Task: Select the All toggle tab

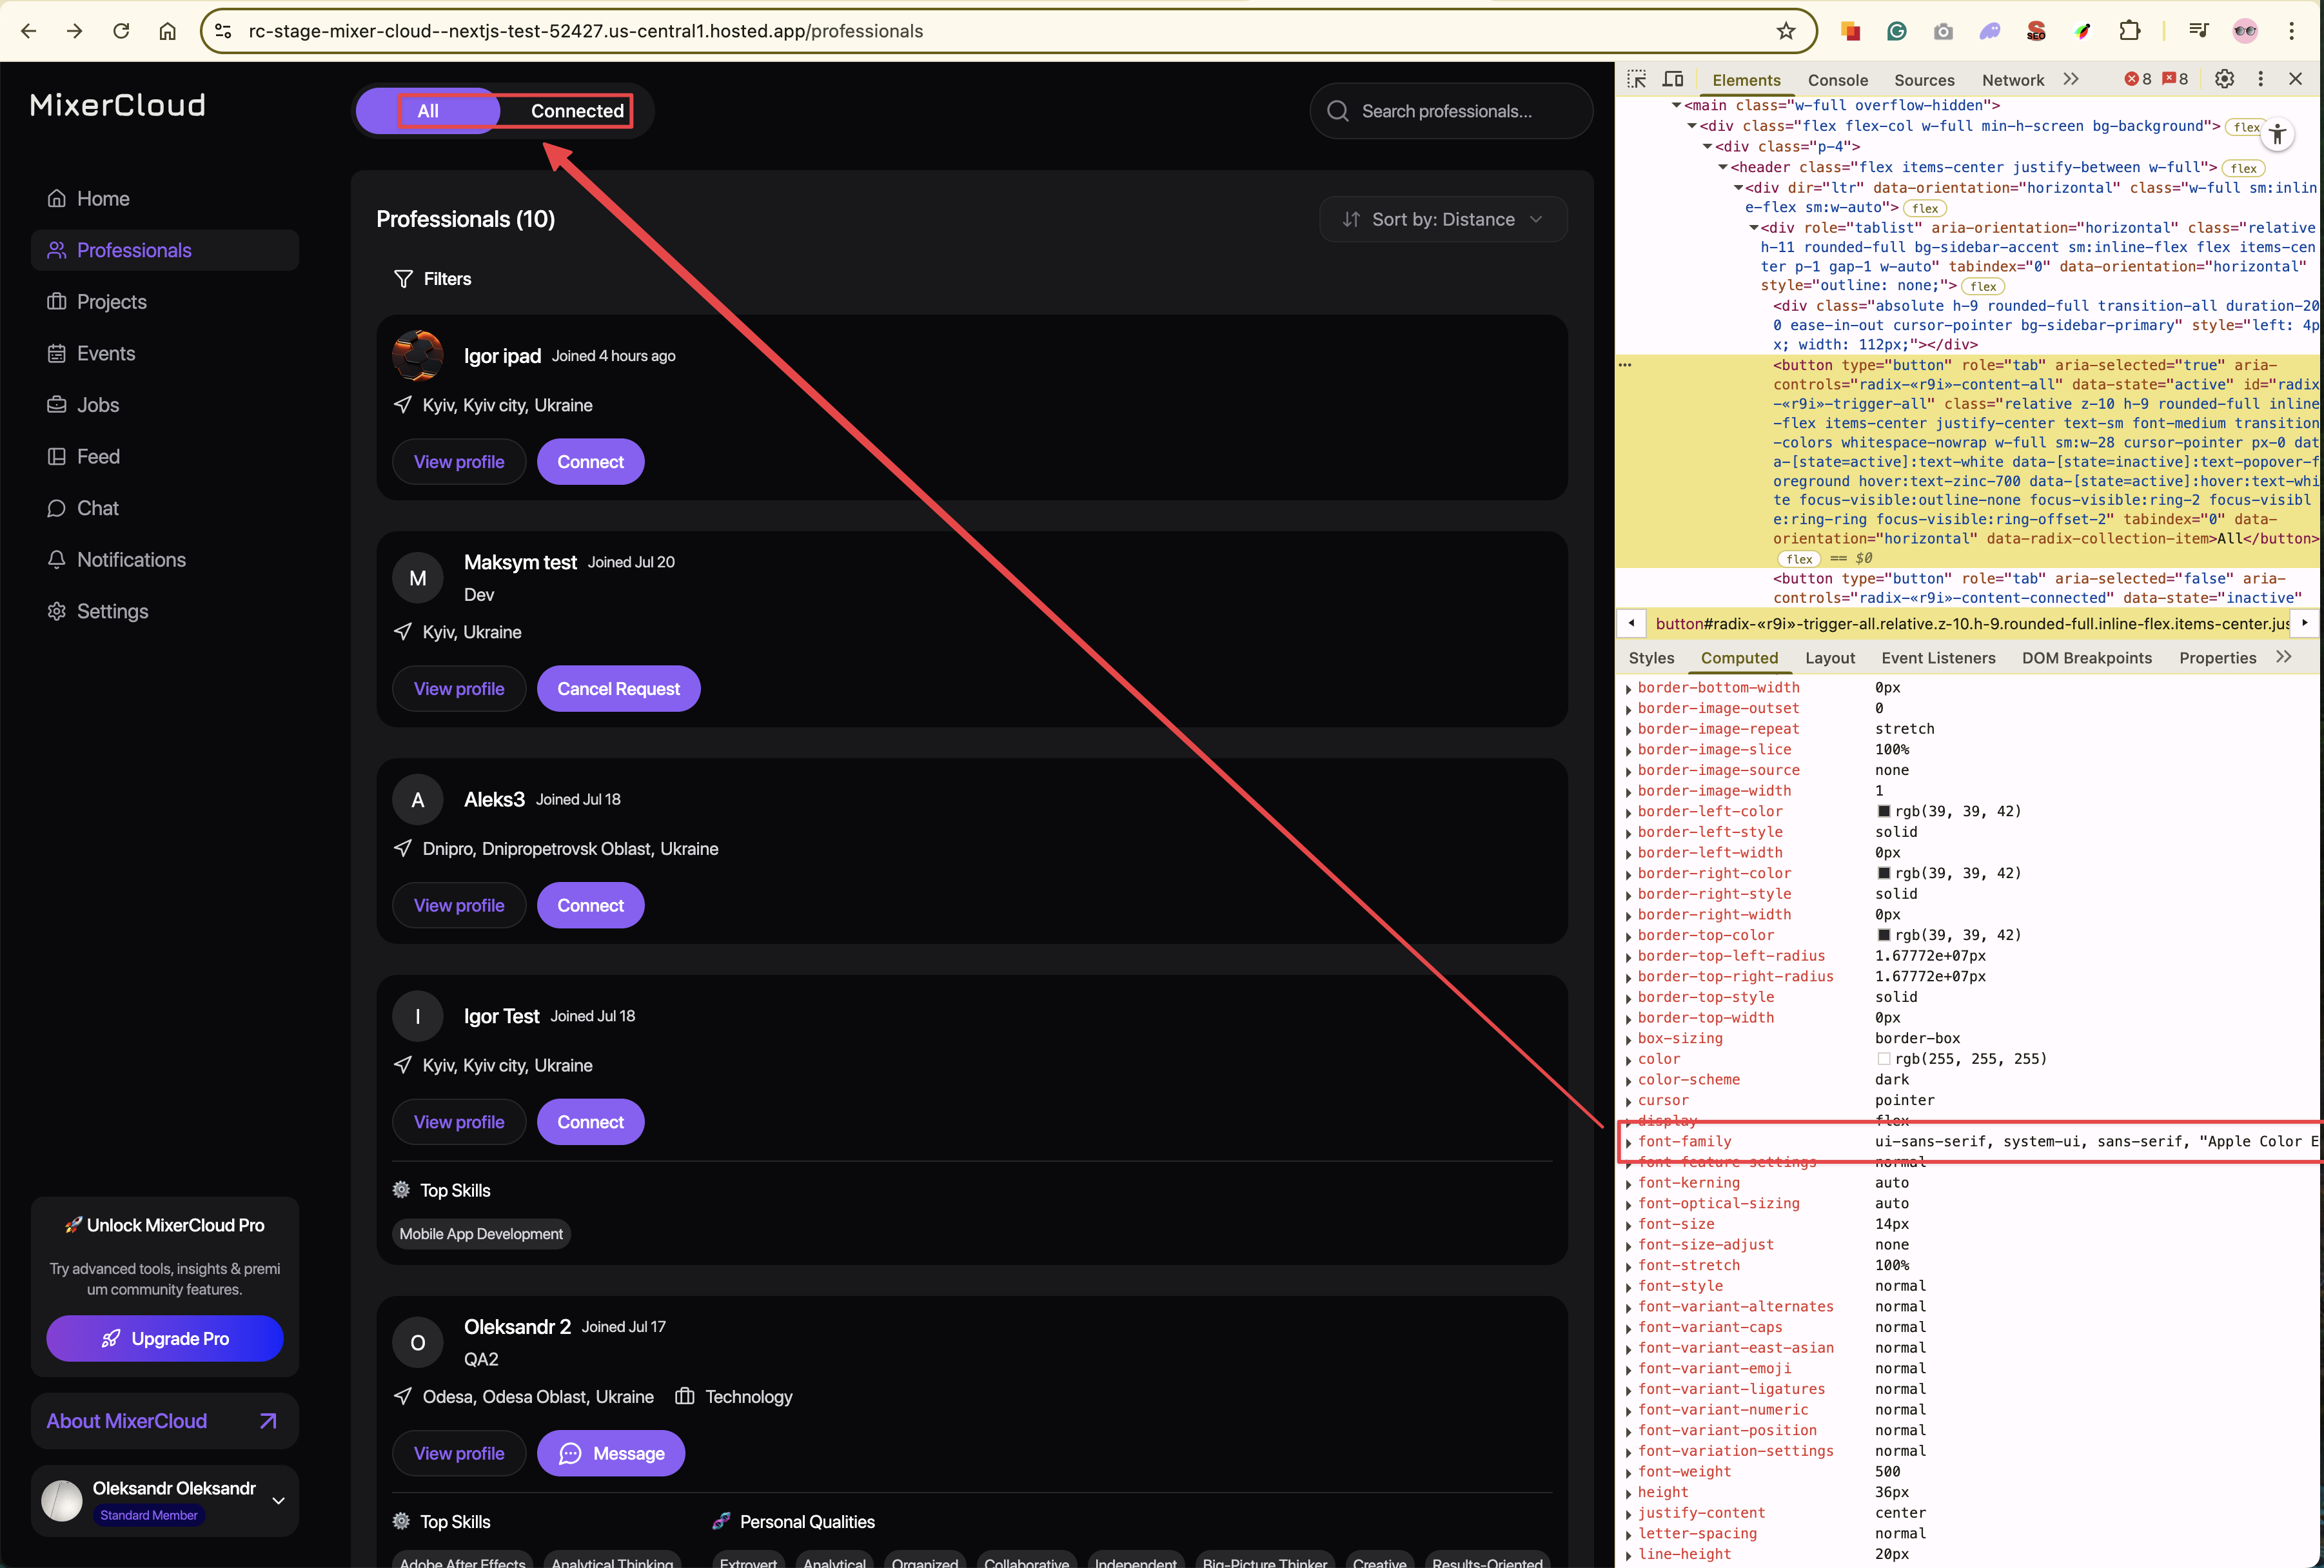Action: tap(428, 111)
